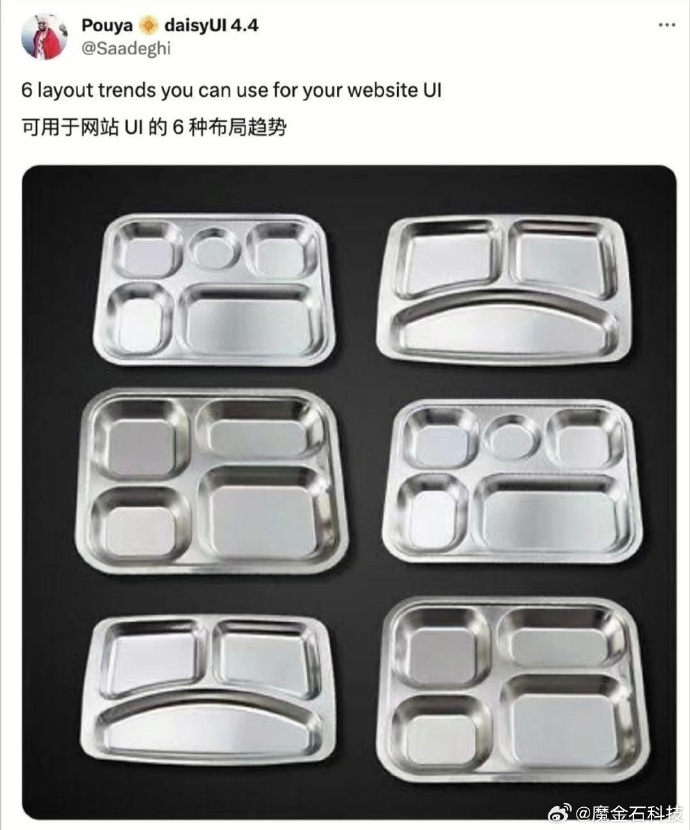Click the daisy emoji badge beside Pouya

149,25
